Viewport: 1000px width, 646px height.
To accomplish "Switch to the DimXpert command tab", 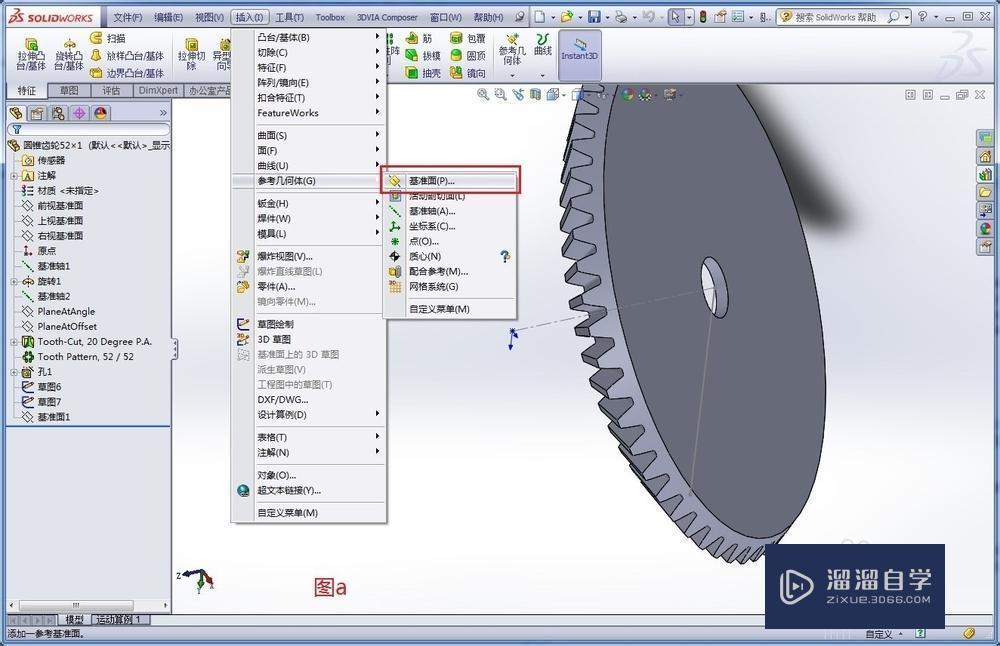I will (158, 91).
